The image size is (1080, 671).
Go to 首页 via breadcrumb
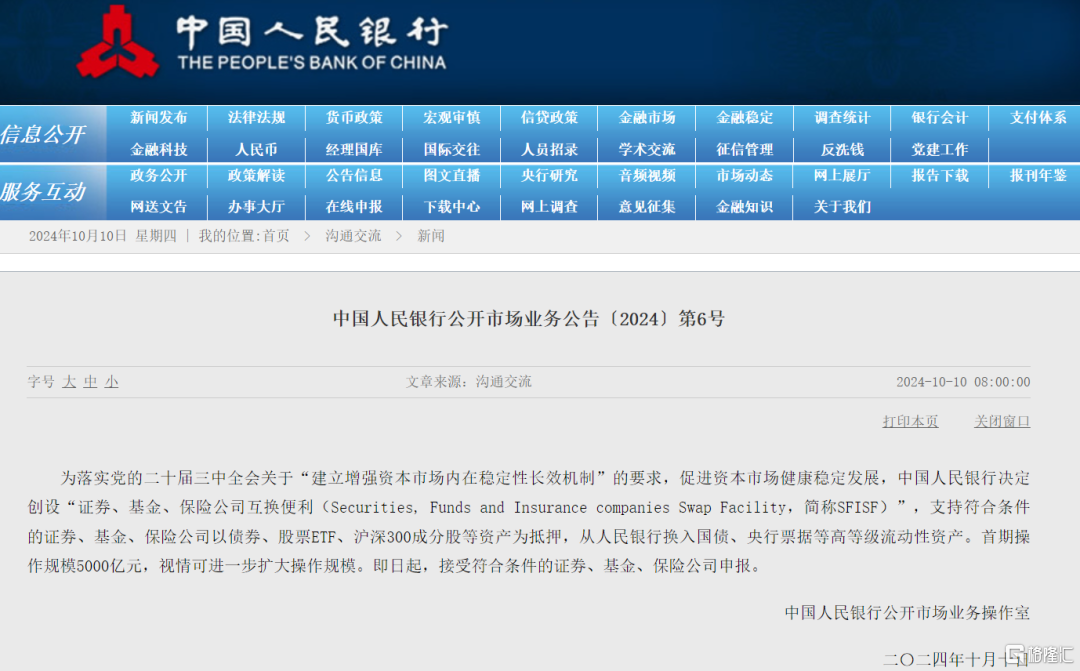(x=276, y=236)
